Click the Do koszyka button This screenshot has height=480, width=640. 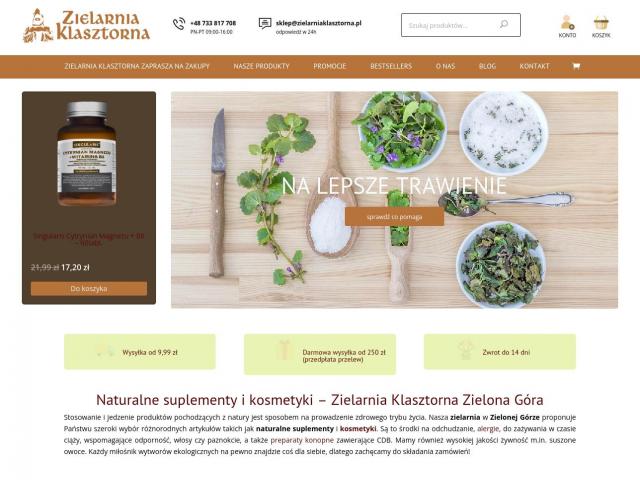[x=89, y=289]
